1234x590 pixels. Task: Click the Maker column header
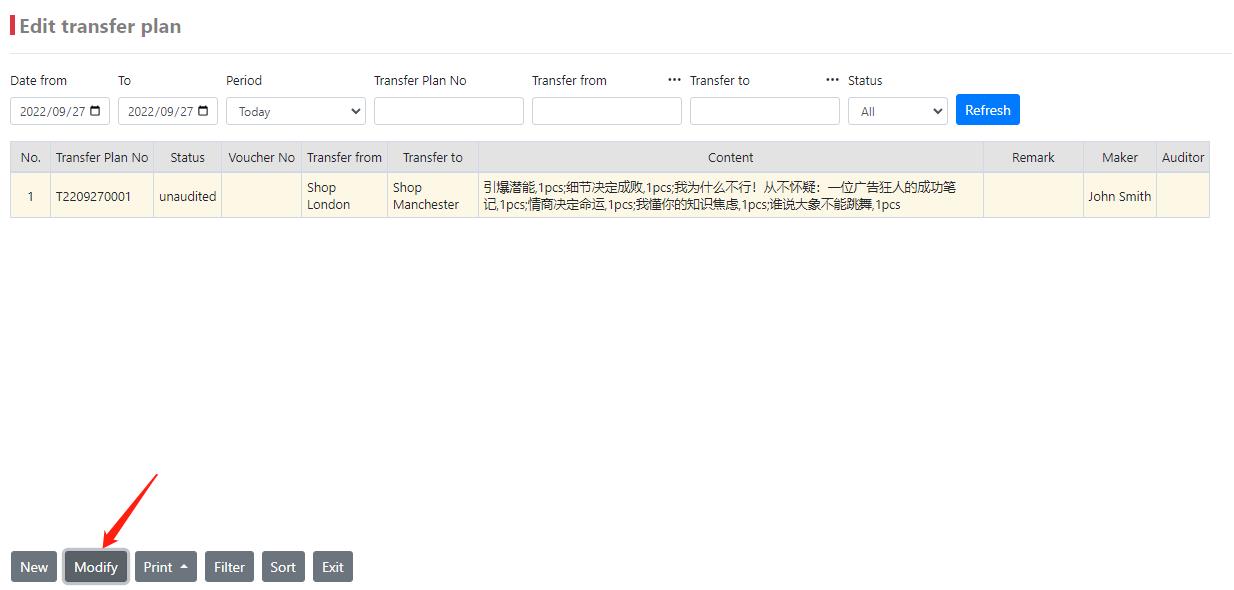point(1120,157)
